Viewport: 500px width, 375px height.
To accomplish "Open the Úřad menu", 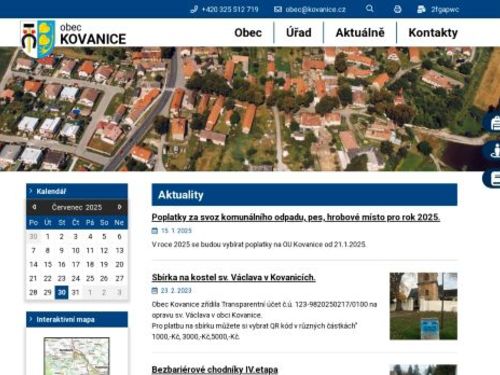I will [299, 33].
